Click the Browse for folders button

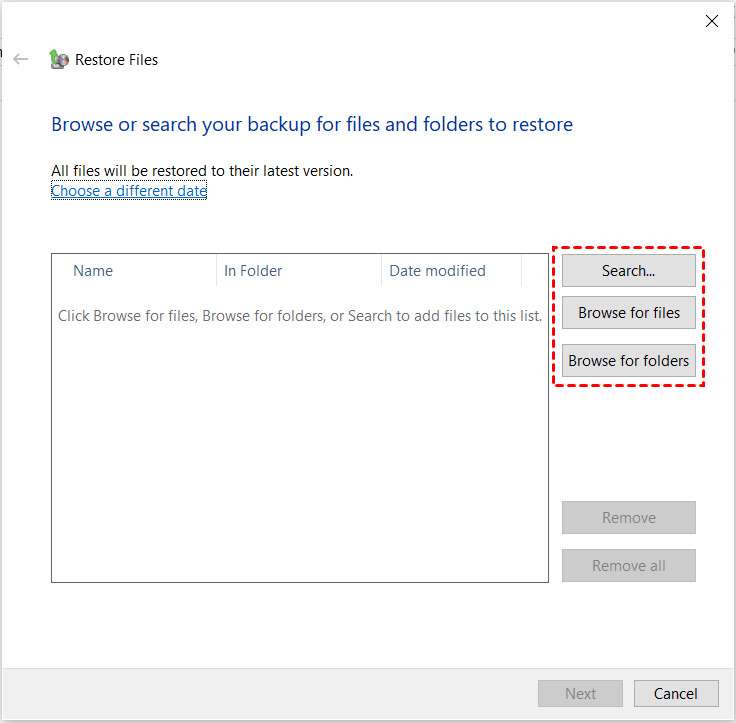(x=629, y=361)
